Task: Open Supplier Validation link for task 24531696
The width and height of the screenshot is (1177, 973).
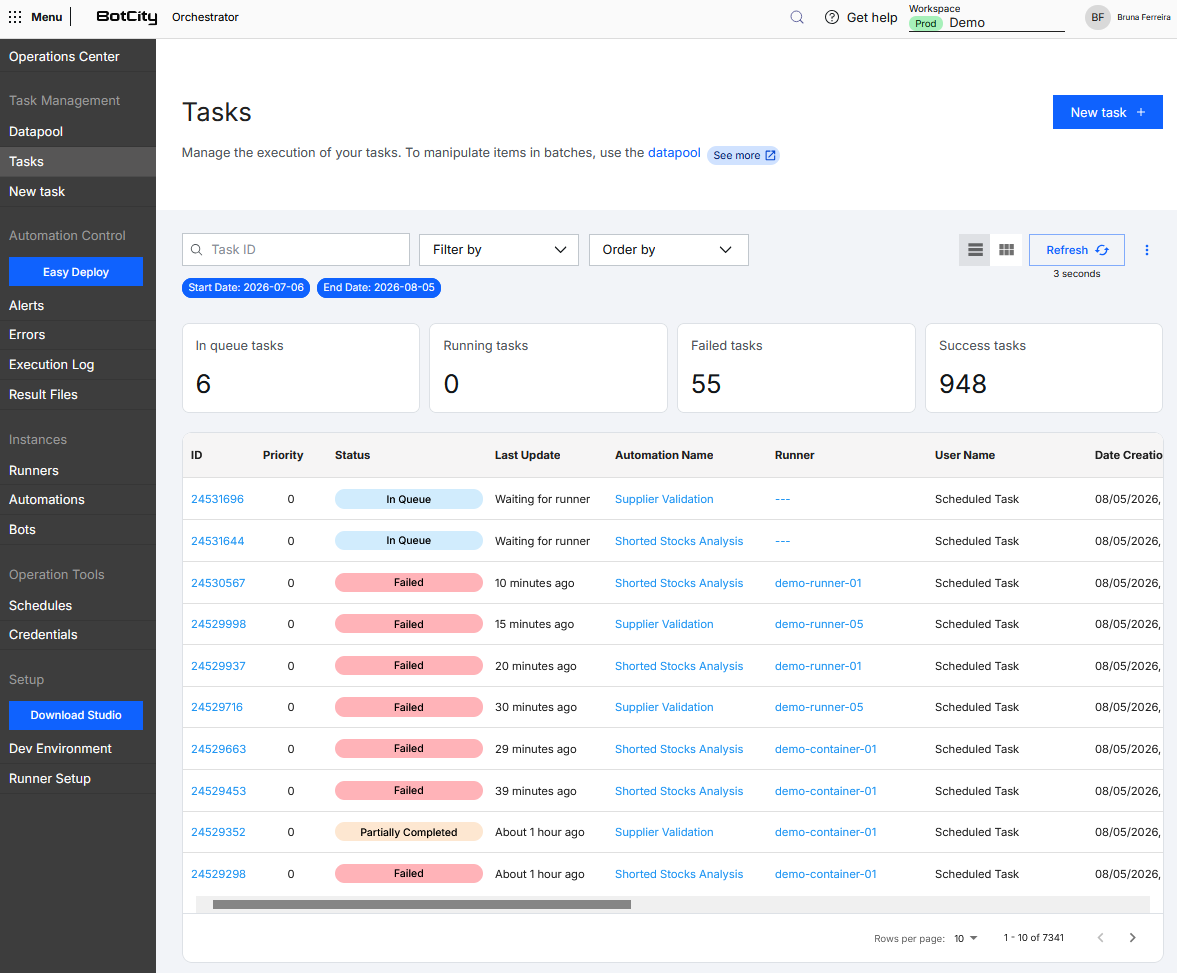Action: (x=664, y=499)
